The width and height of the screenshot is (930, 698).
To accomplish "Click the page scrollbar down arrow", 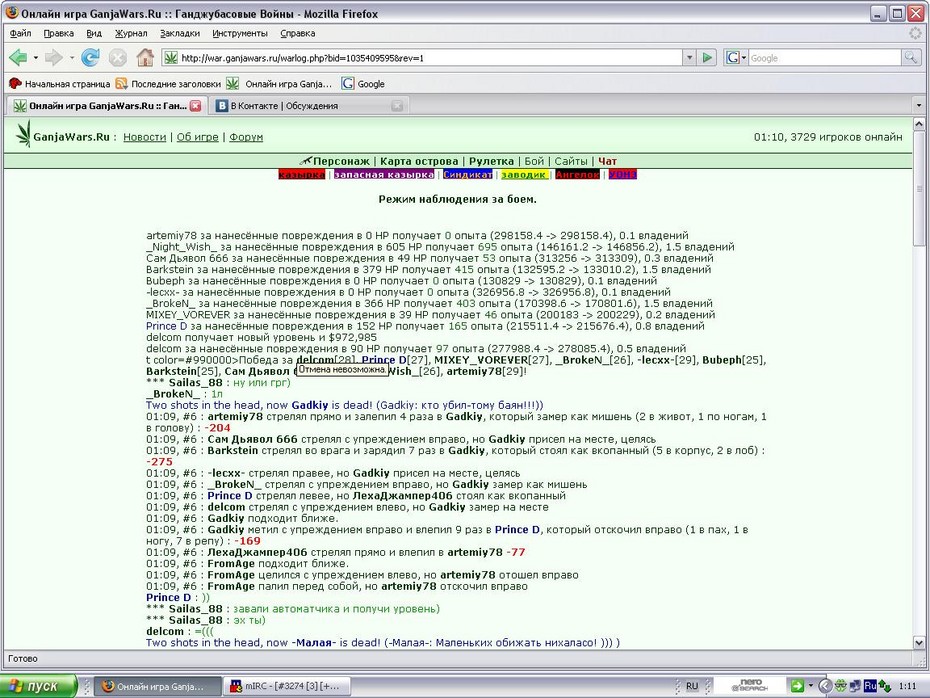I will coord(919,642).
